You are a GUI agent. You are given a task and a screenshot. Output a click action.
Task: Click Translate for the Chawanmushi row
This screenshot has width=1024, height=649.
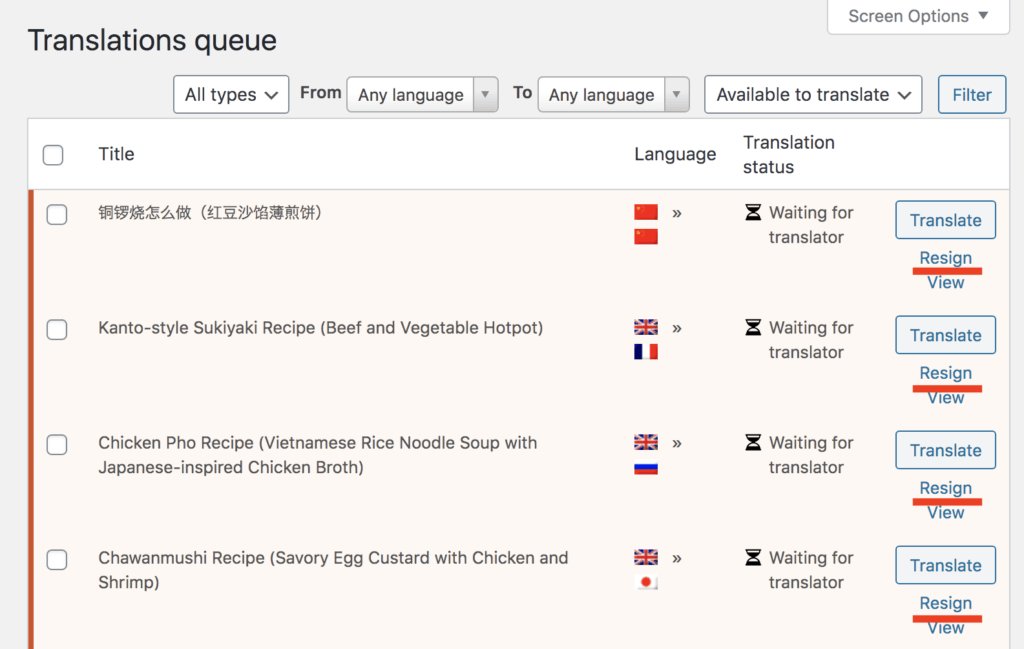pyautogui.click(x=946, y=565)
